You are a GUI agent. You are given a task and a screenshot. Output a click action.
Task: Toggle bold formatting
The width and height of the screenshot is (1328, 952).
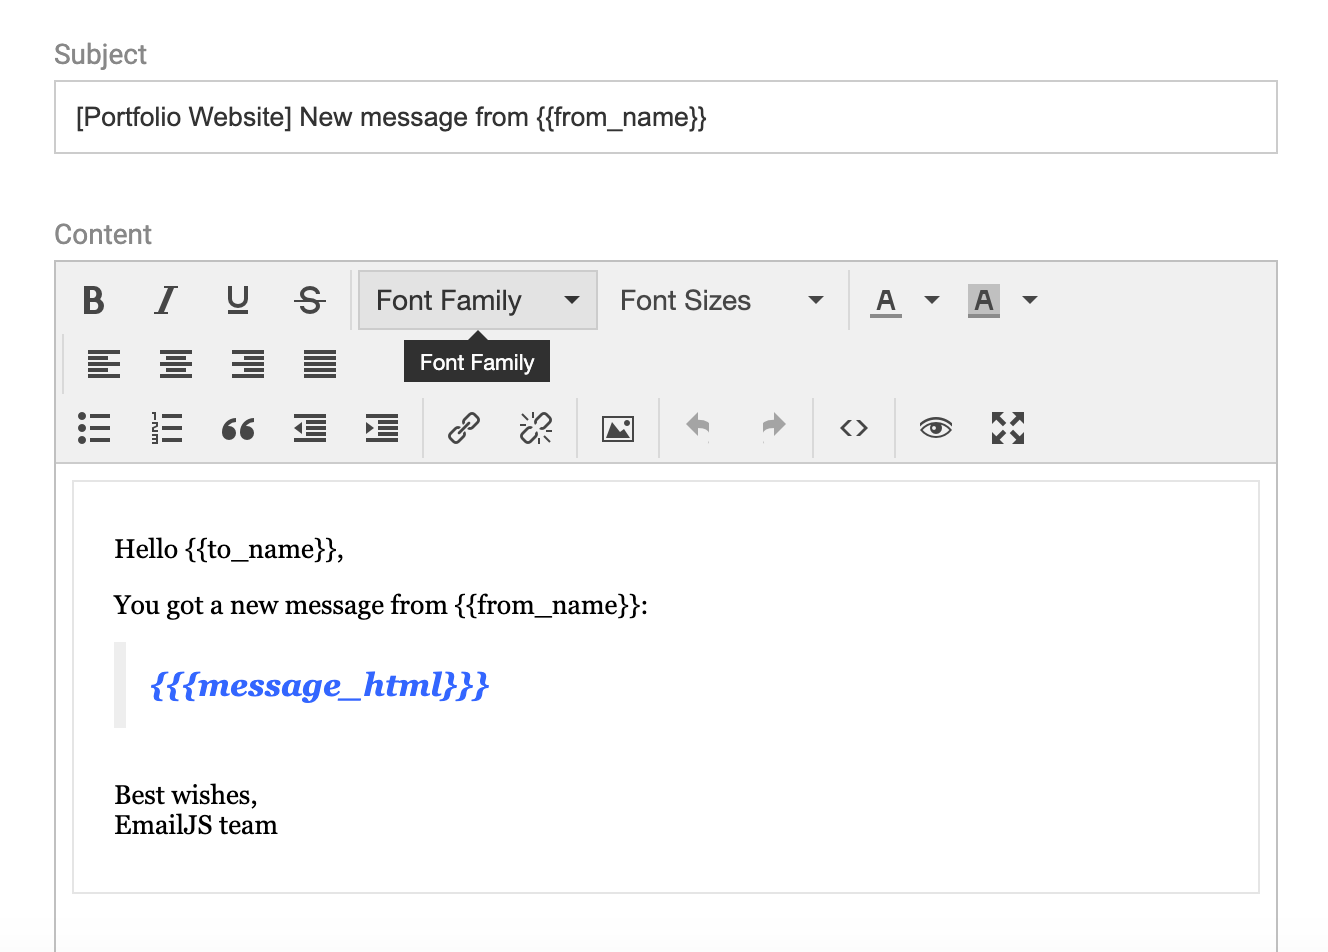pos(93,300)
